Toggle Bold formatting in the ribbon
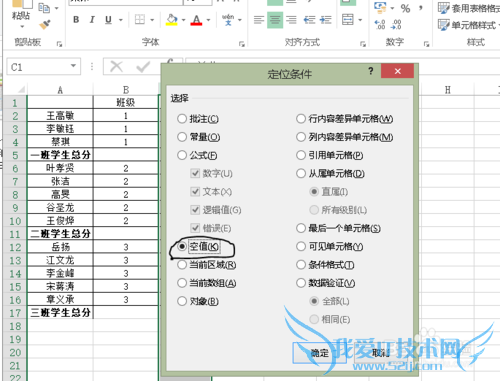 click(x=76, y=20)
